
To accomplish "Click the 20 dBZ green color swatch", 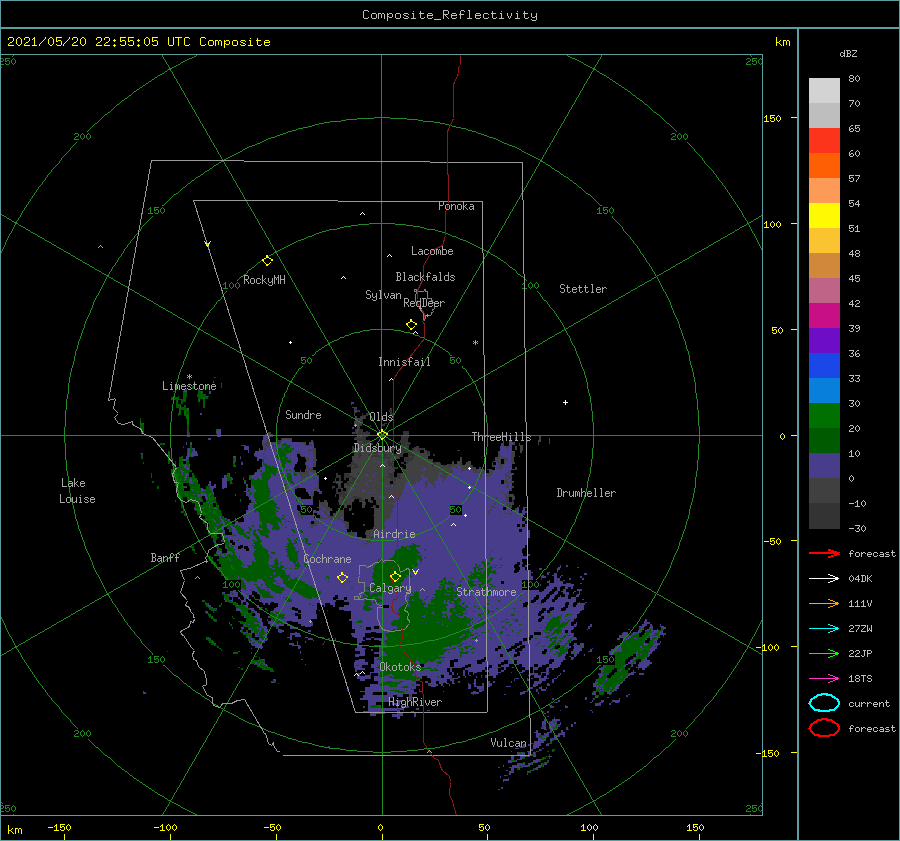I will [824, 416].
